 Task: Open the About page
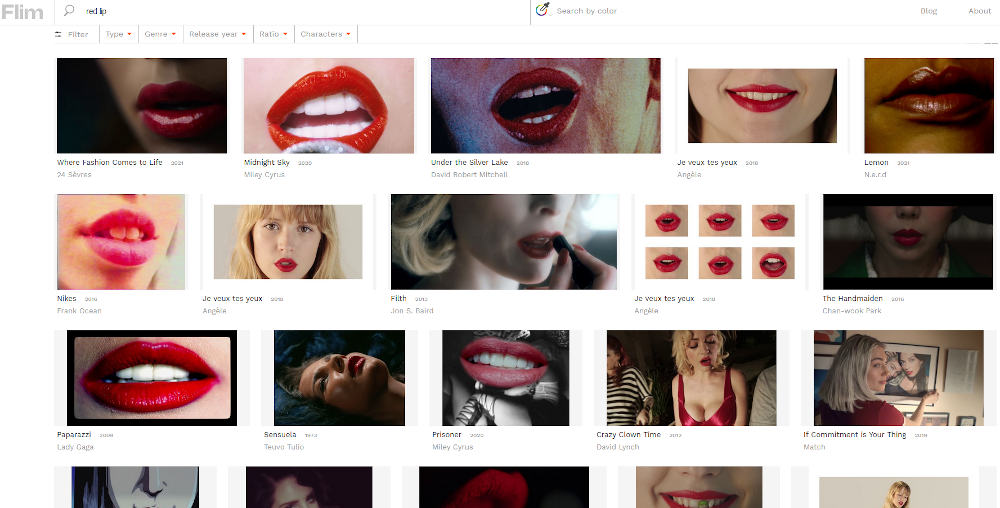click(980, 11)
